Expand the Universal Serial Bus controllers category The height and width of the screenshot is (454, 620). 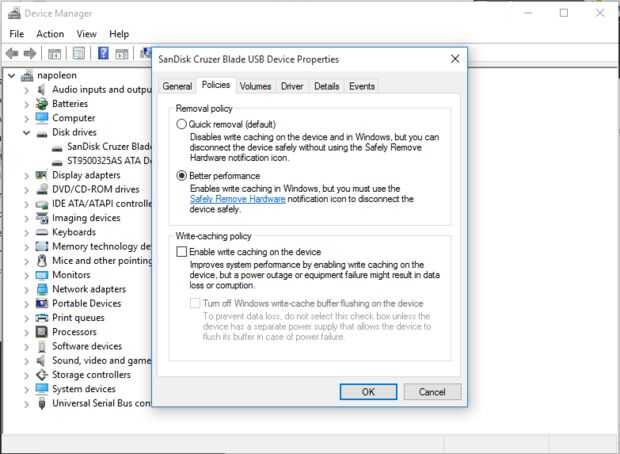pyautogui.click(x=26, y=404)
